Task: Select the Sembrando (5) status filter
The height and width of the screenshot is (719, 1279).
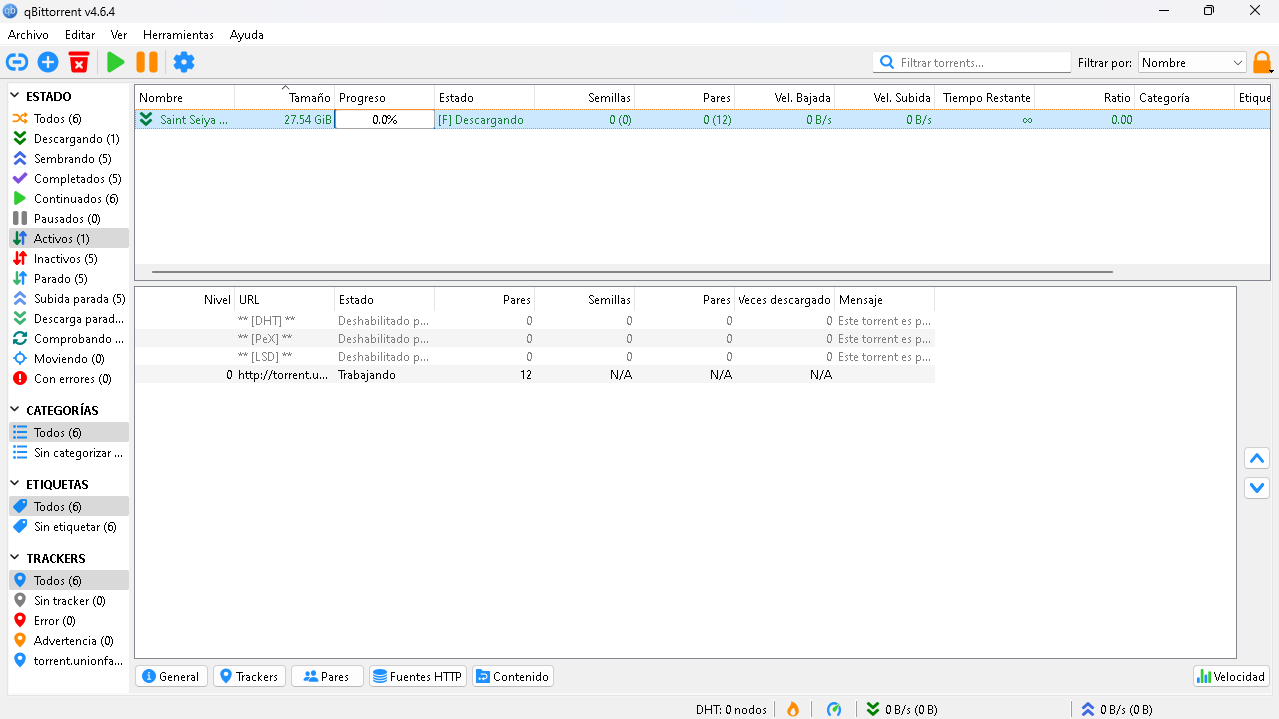Action: click(69, 159)
